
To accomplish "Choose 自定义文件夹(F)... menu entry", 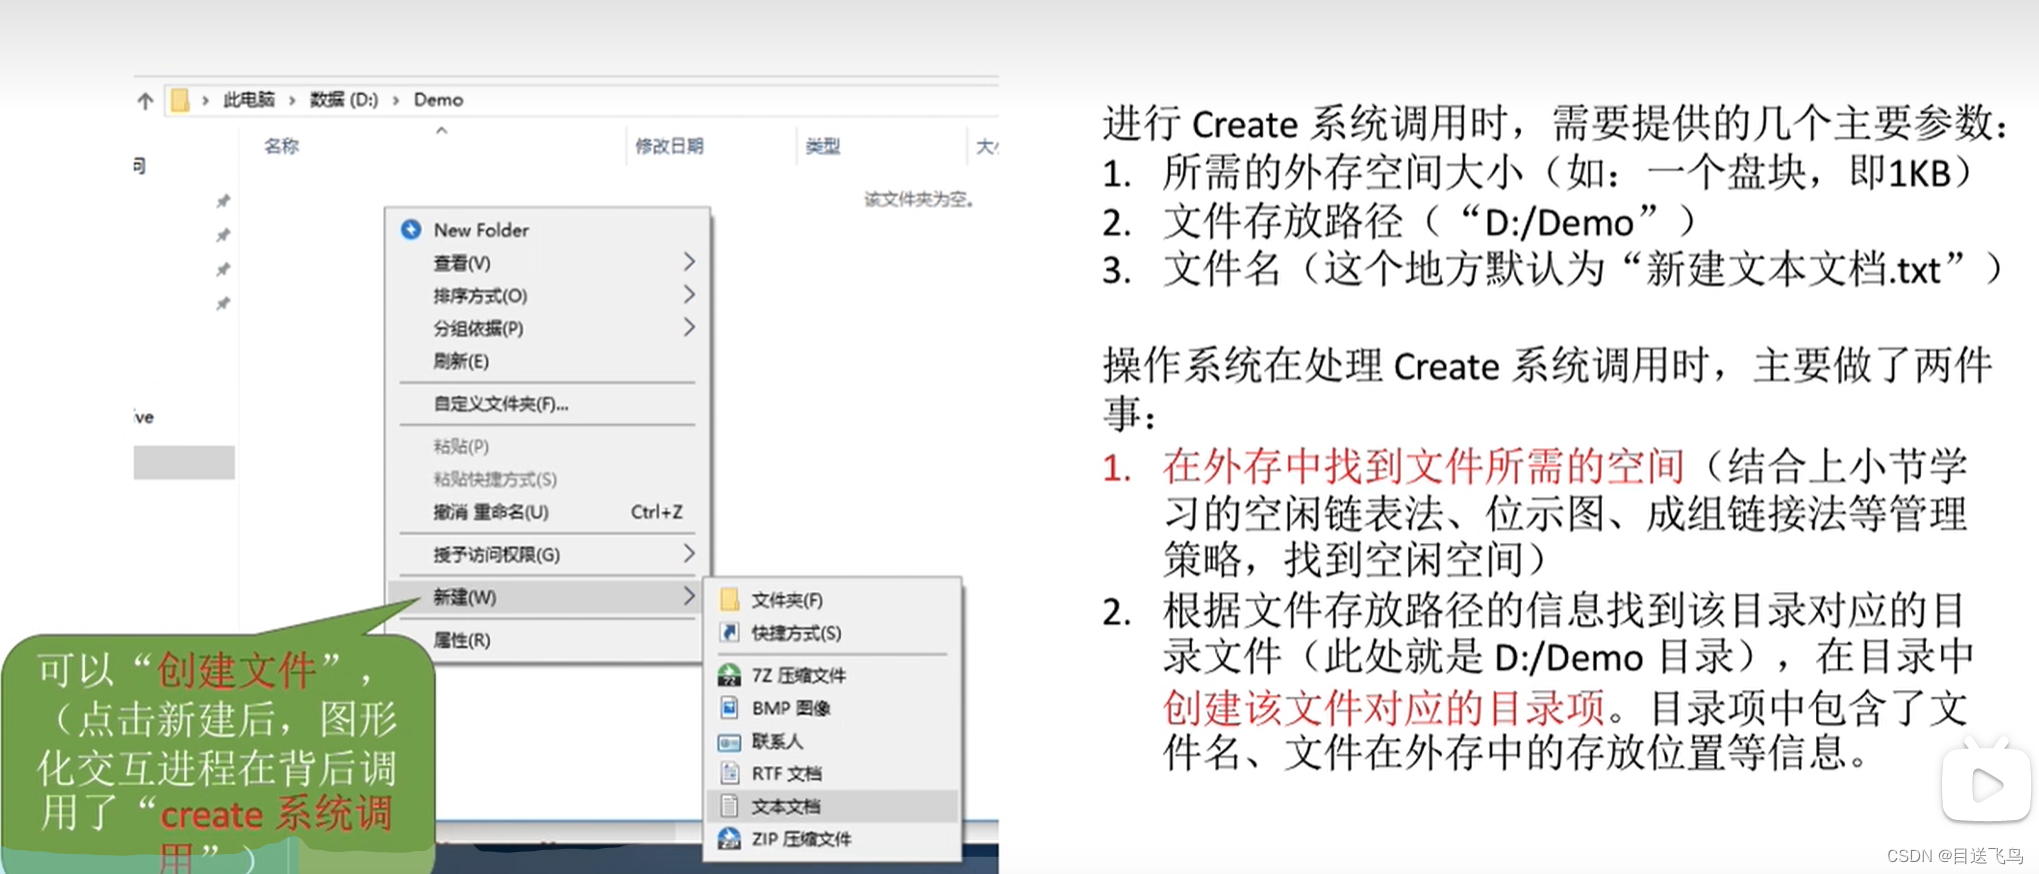I will [547, 404].
